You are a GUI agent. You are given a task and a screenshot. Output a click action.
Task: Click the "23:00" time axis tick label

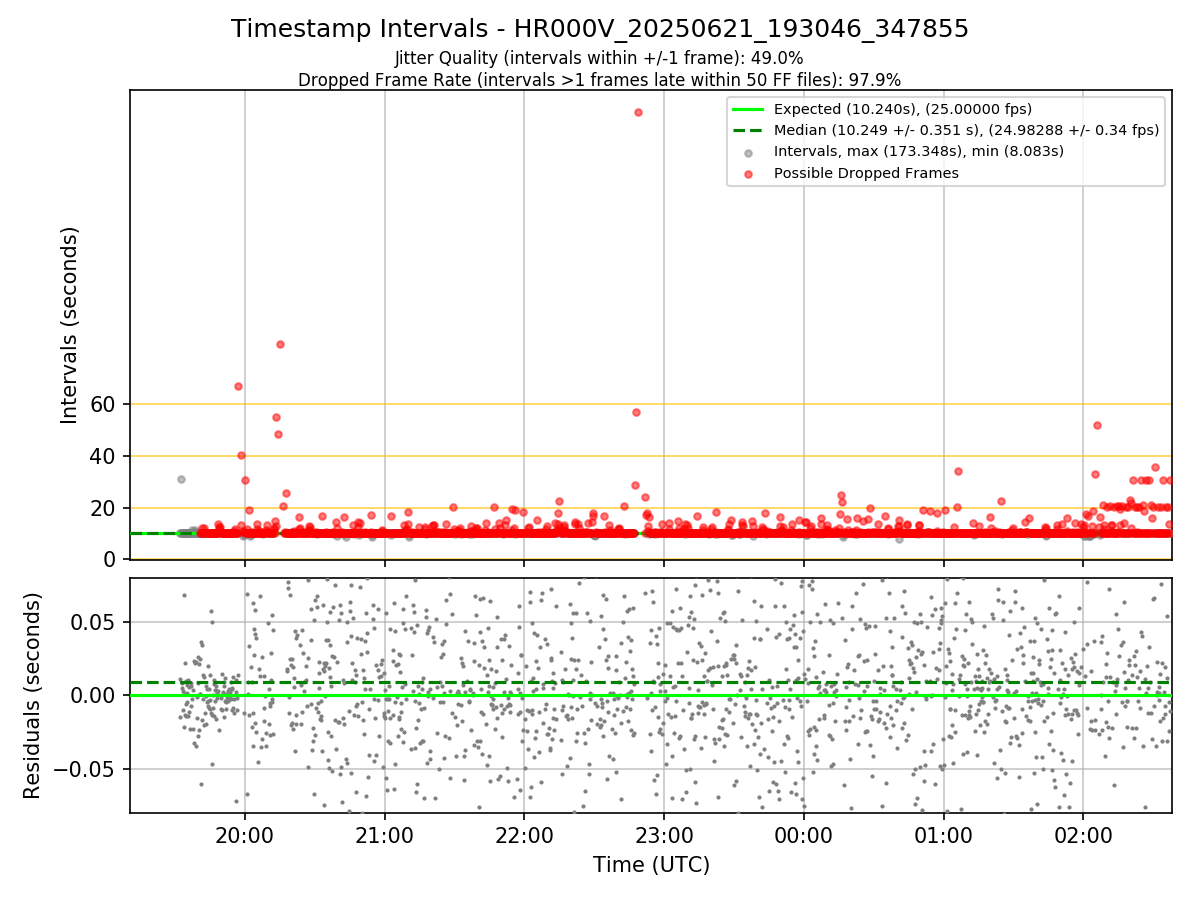664,834
